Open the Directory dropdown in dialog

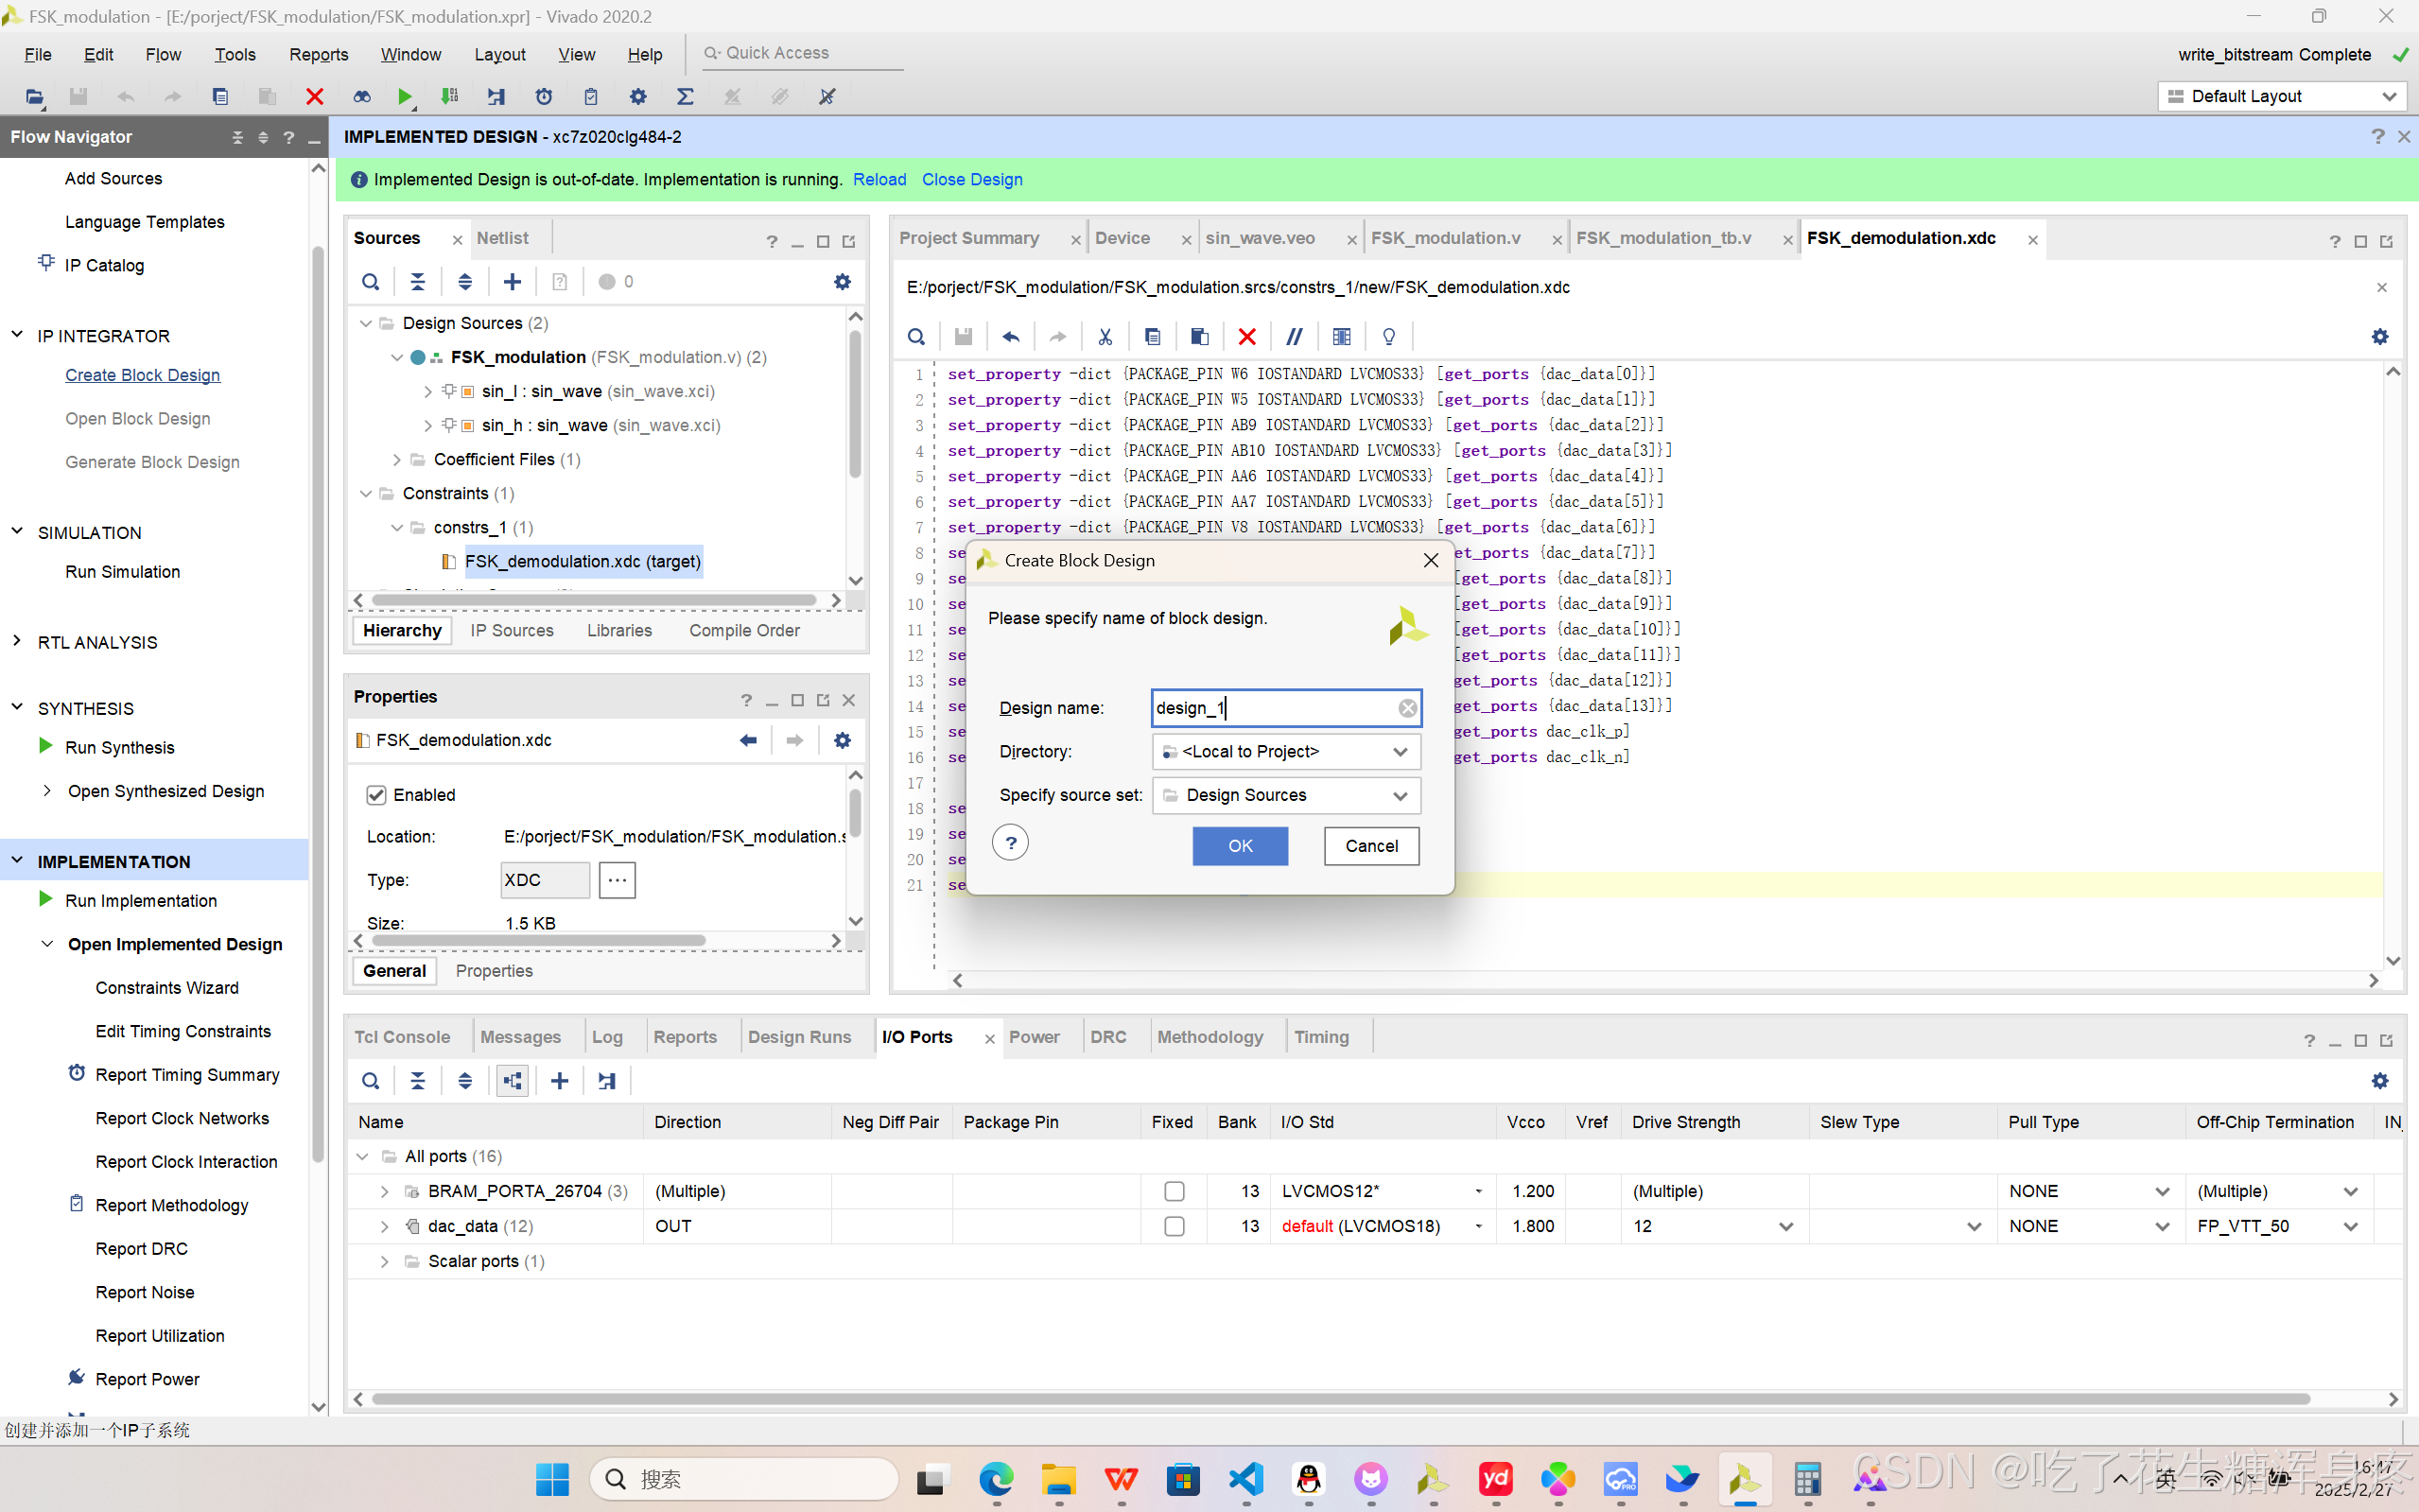pos(1286,751)
